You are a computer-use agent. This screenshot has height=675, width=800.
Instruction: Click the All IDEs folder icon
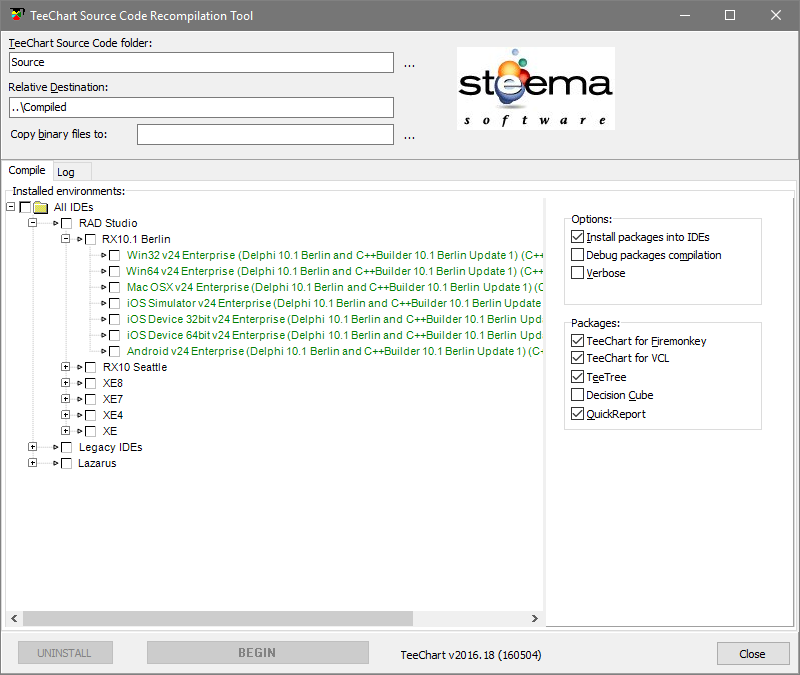[x=40, y=207]
